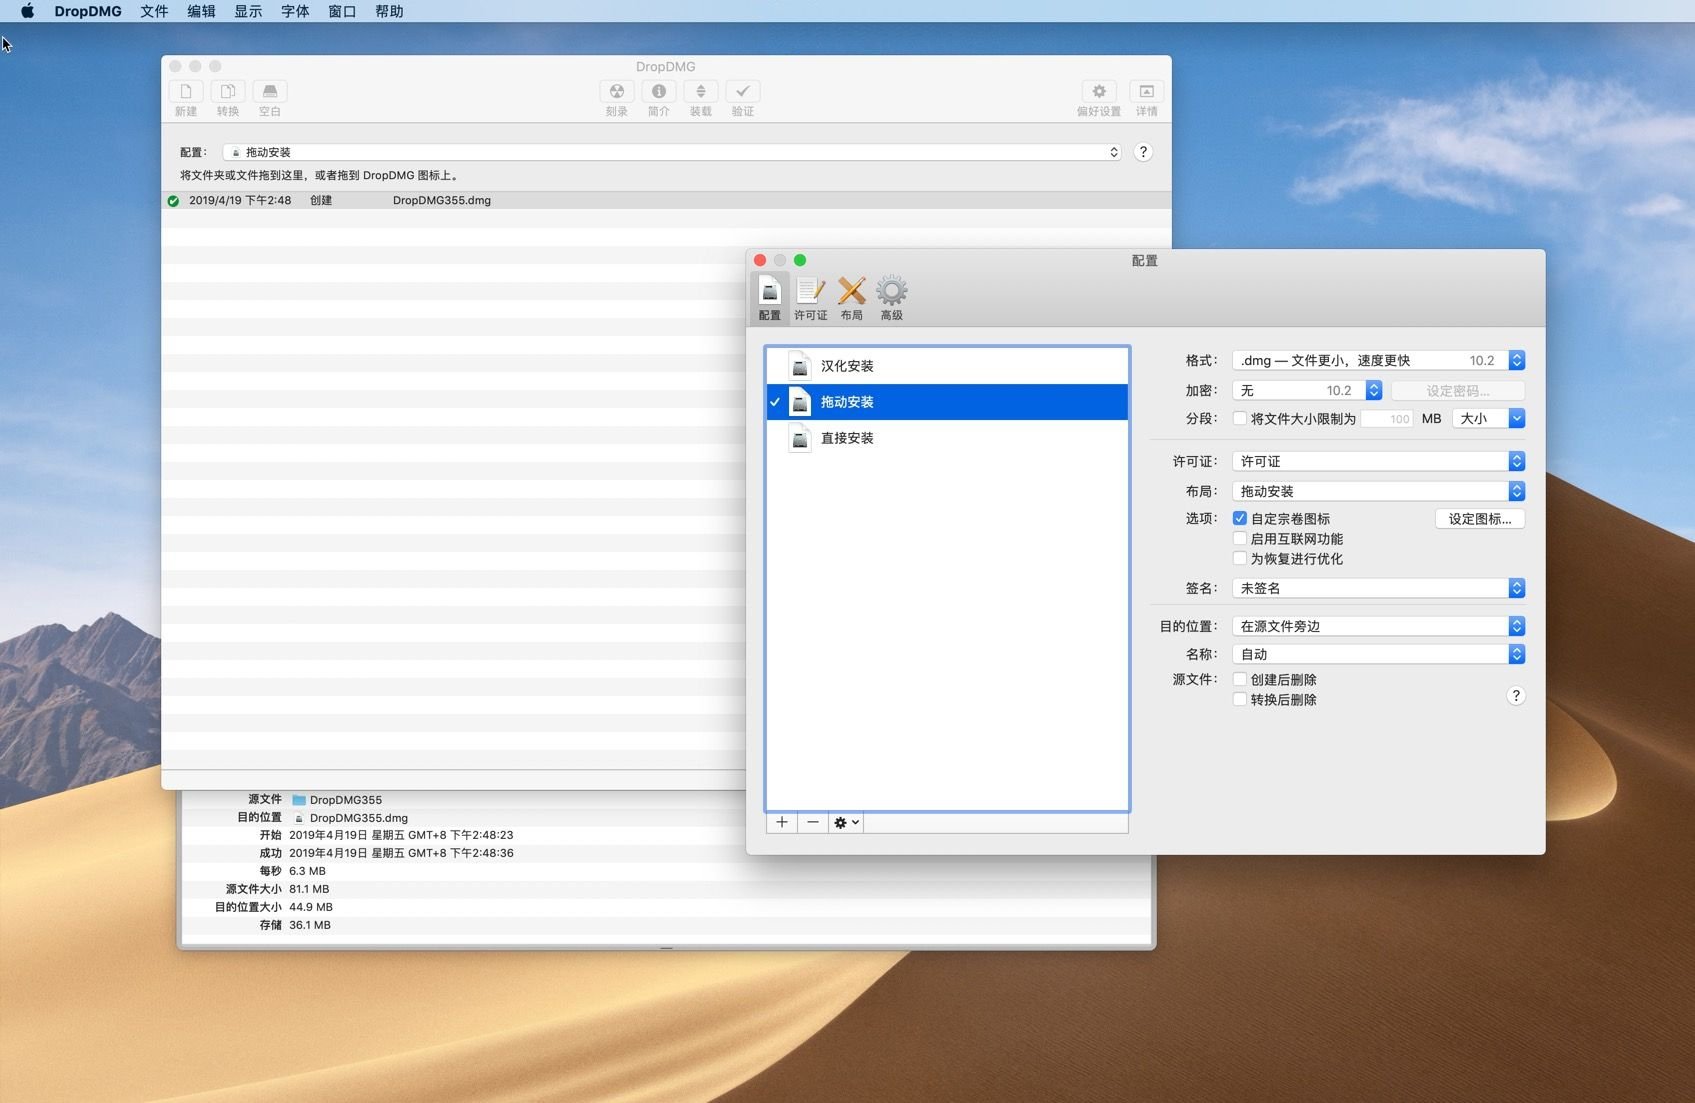1695x1103 pixels.
Task: Click the 刻录 (Burn) toolbar icon
Action: [x=617, y=91]
